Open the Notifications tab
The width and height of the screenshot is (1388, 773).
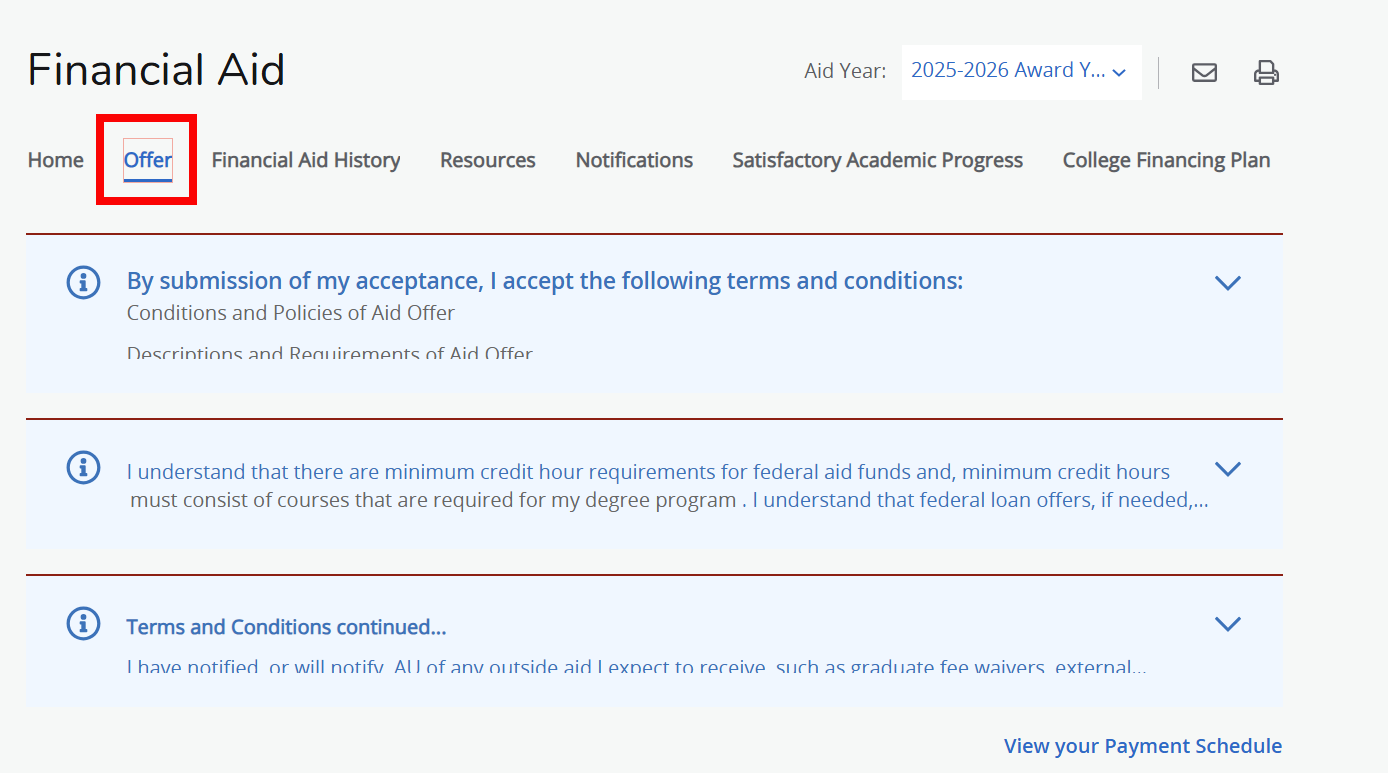[633, 160]
